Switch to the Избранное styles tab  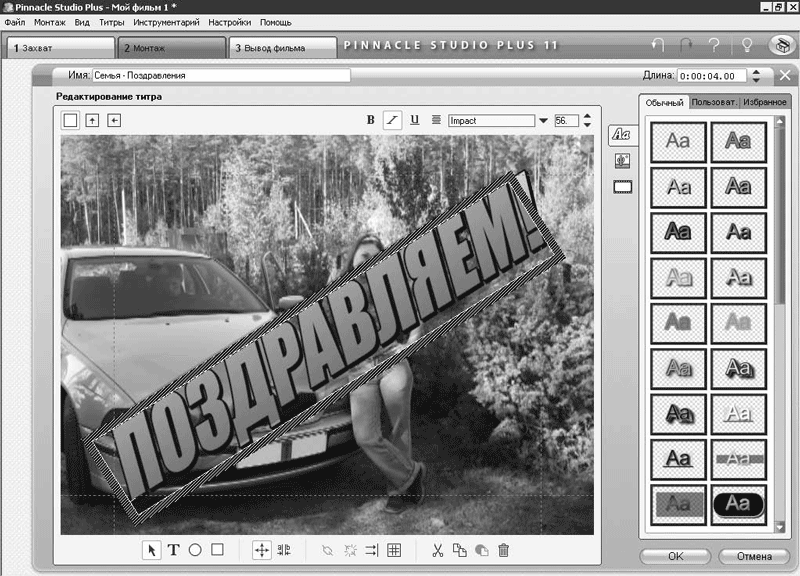[x=765, y=102]
